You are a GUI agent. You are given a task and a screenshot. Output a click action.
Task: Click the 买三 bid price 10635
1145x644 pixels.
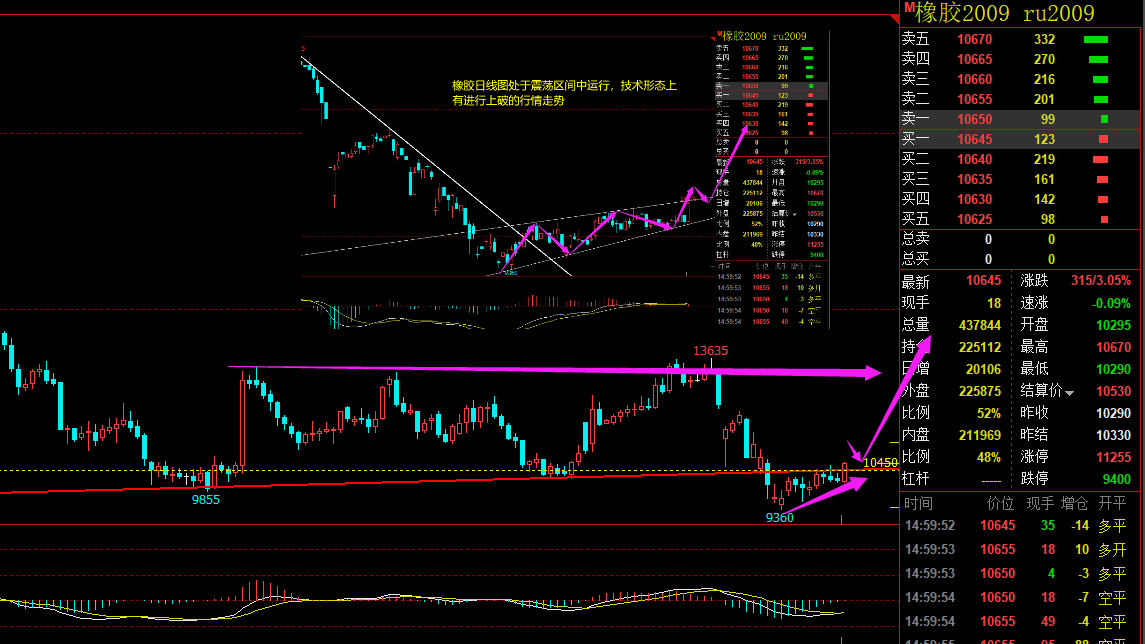974,179
